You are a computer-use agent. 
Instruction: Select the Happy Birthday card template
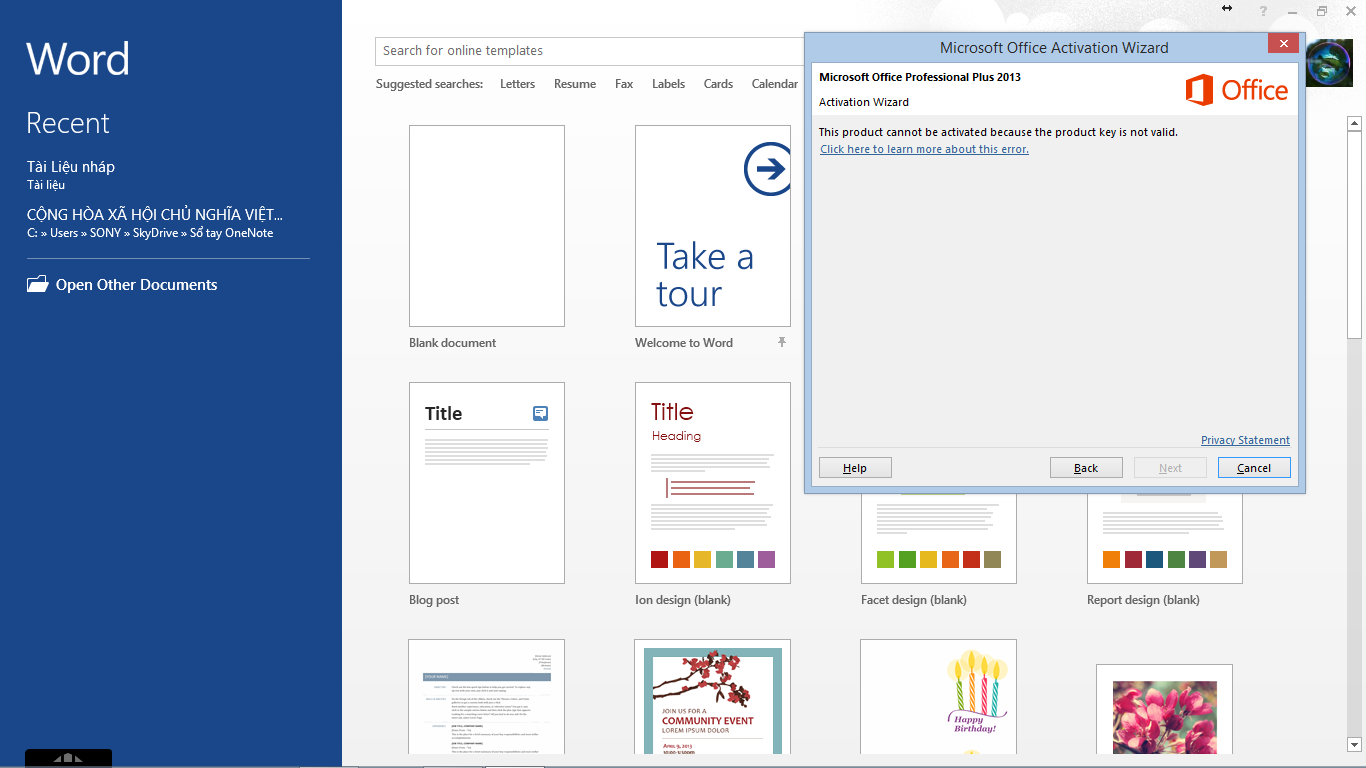pyautogui.click(x=939, y=697)
